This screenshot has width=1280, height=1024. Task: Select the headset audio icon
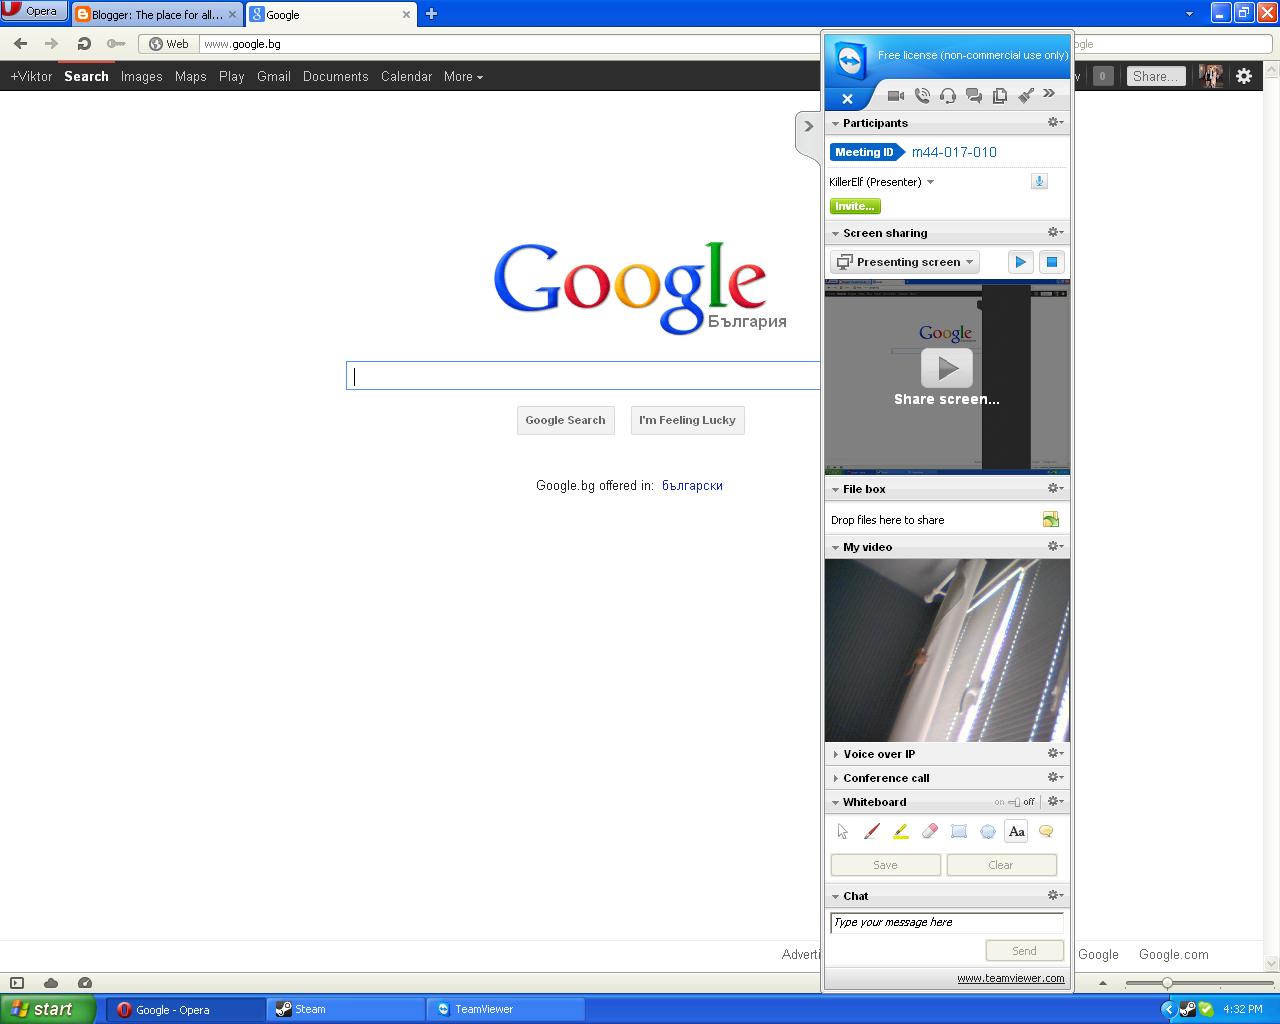pyautogui.click(x=948, y=96)
